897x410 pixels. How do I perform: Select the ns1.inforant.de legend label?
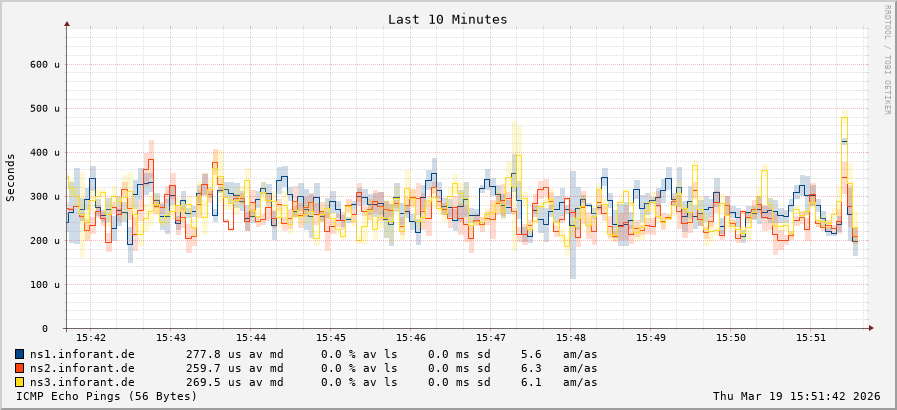click(82, 354)
